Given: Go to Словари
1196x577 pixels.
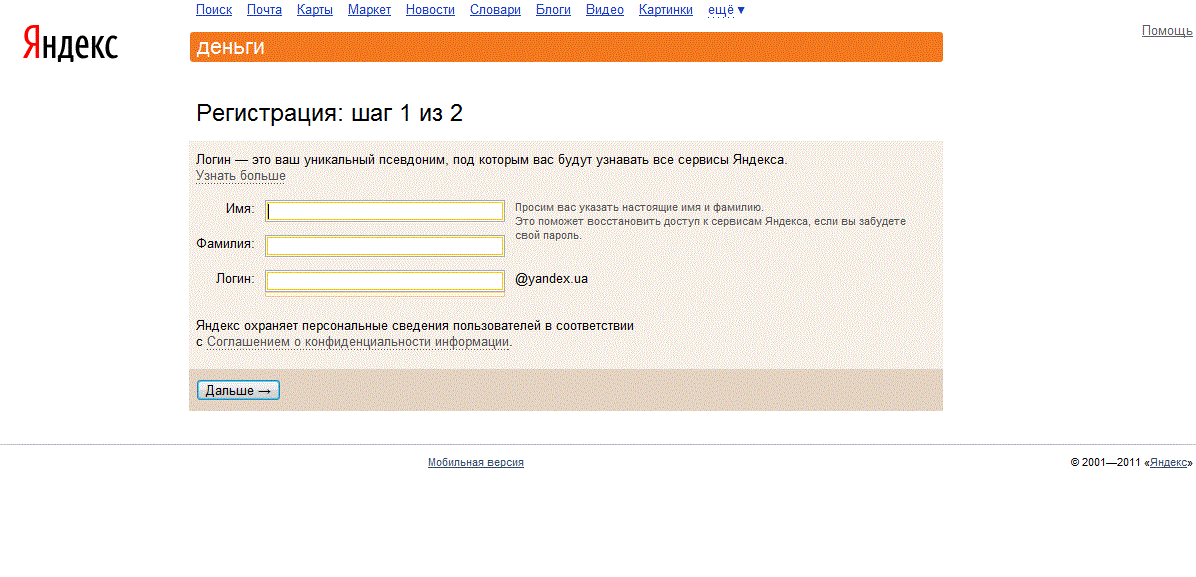Looking at the screenshot, I should 496,10.
